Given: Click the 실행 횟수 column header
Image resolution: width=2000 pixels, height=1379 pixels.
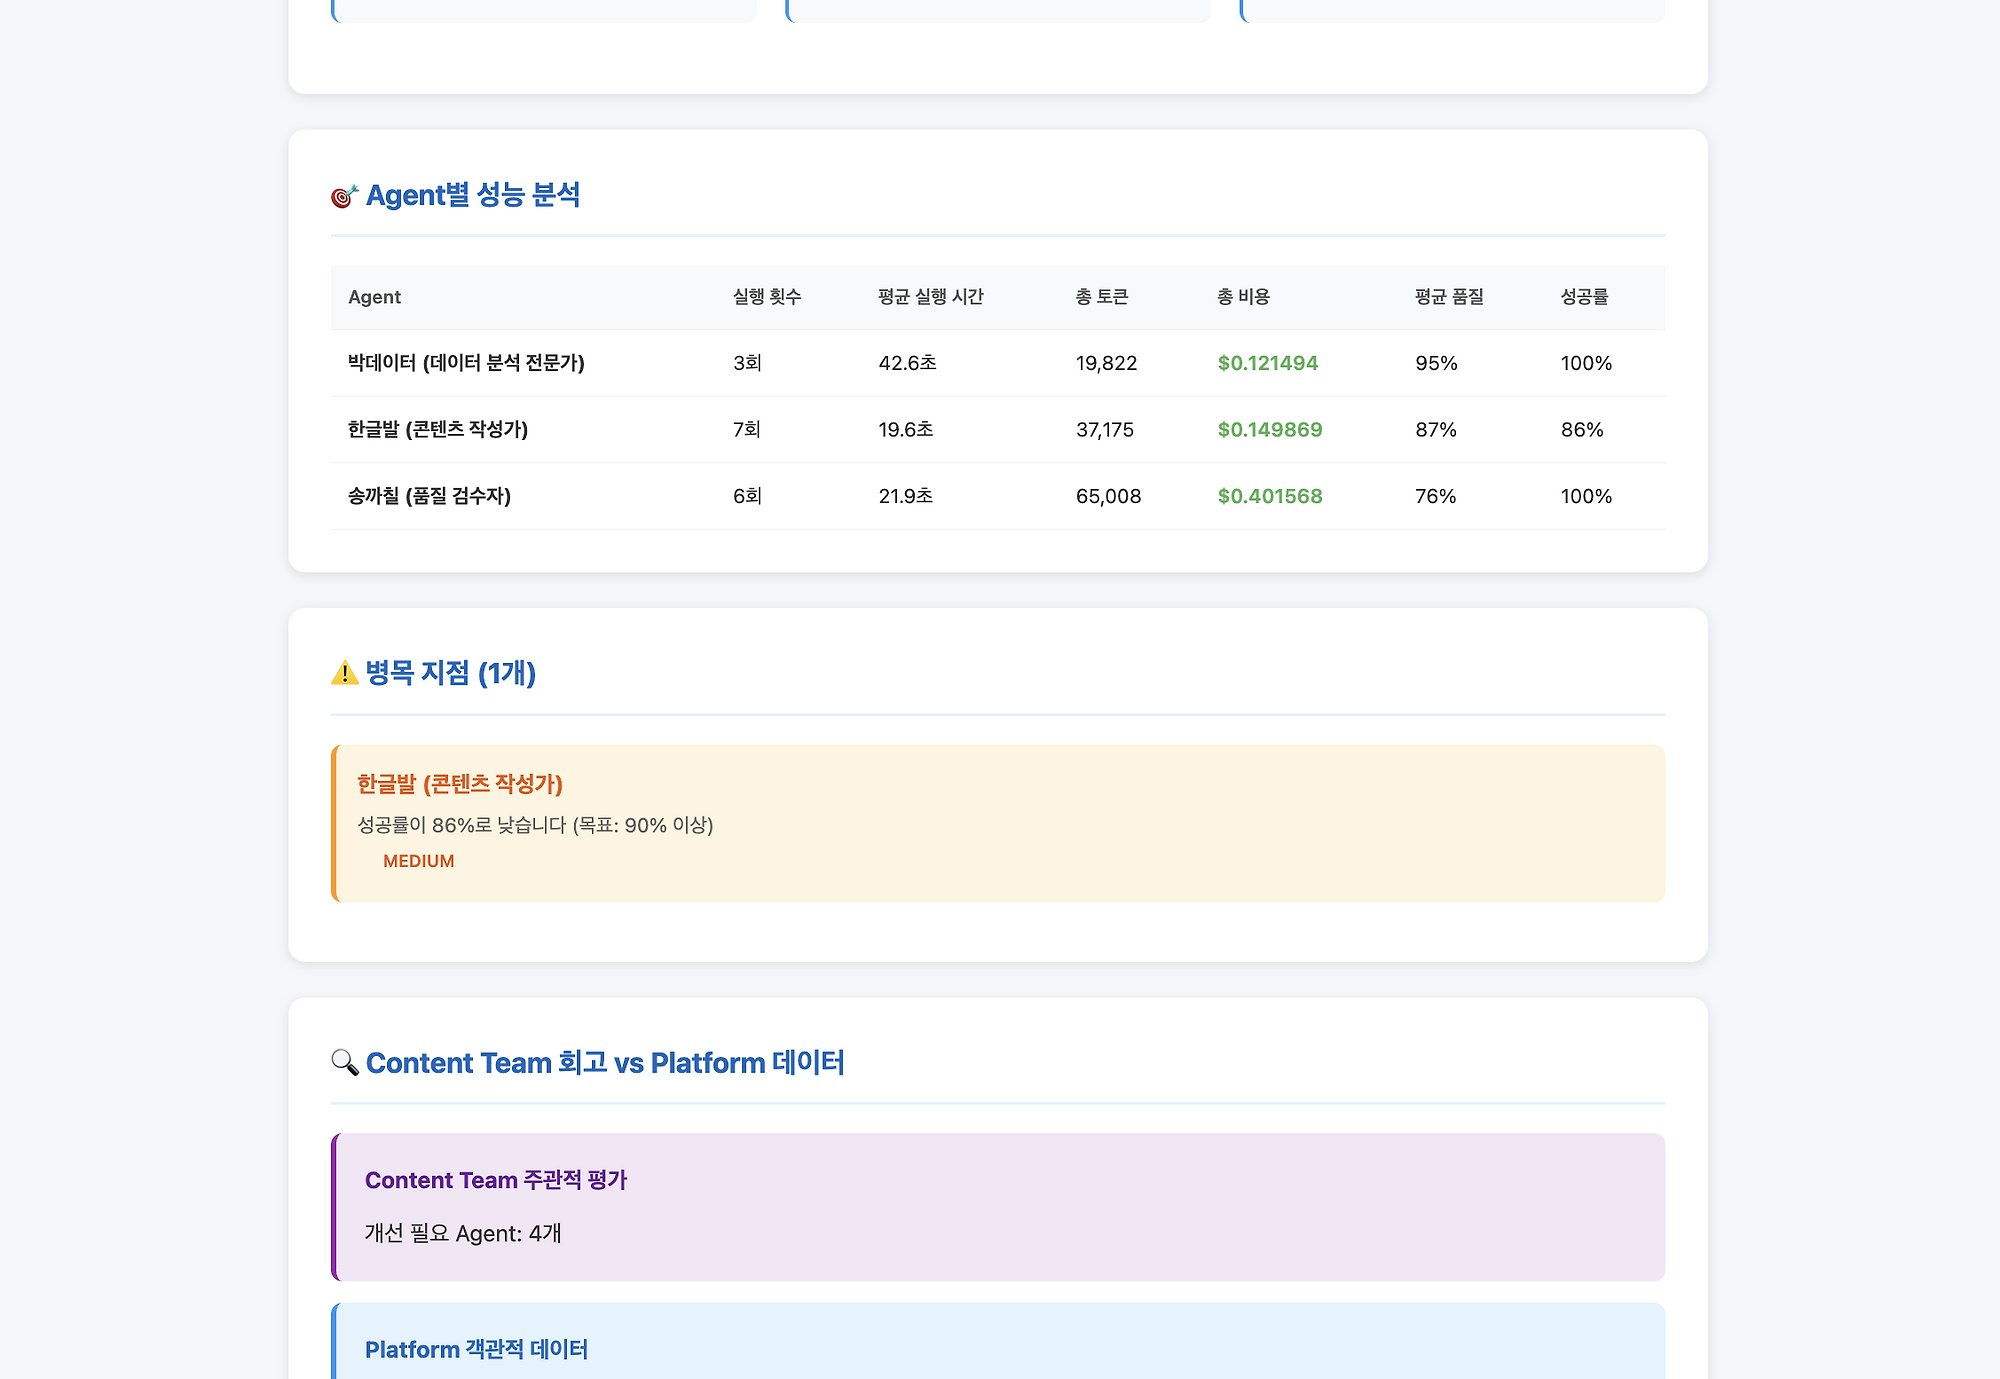Looking at the screenshot, I should 766,297.
